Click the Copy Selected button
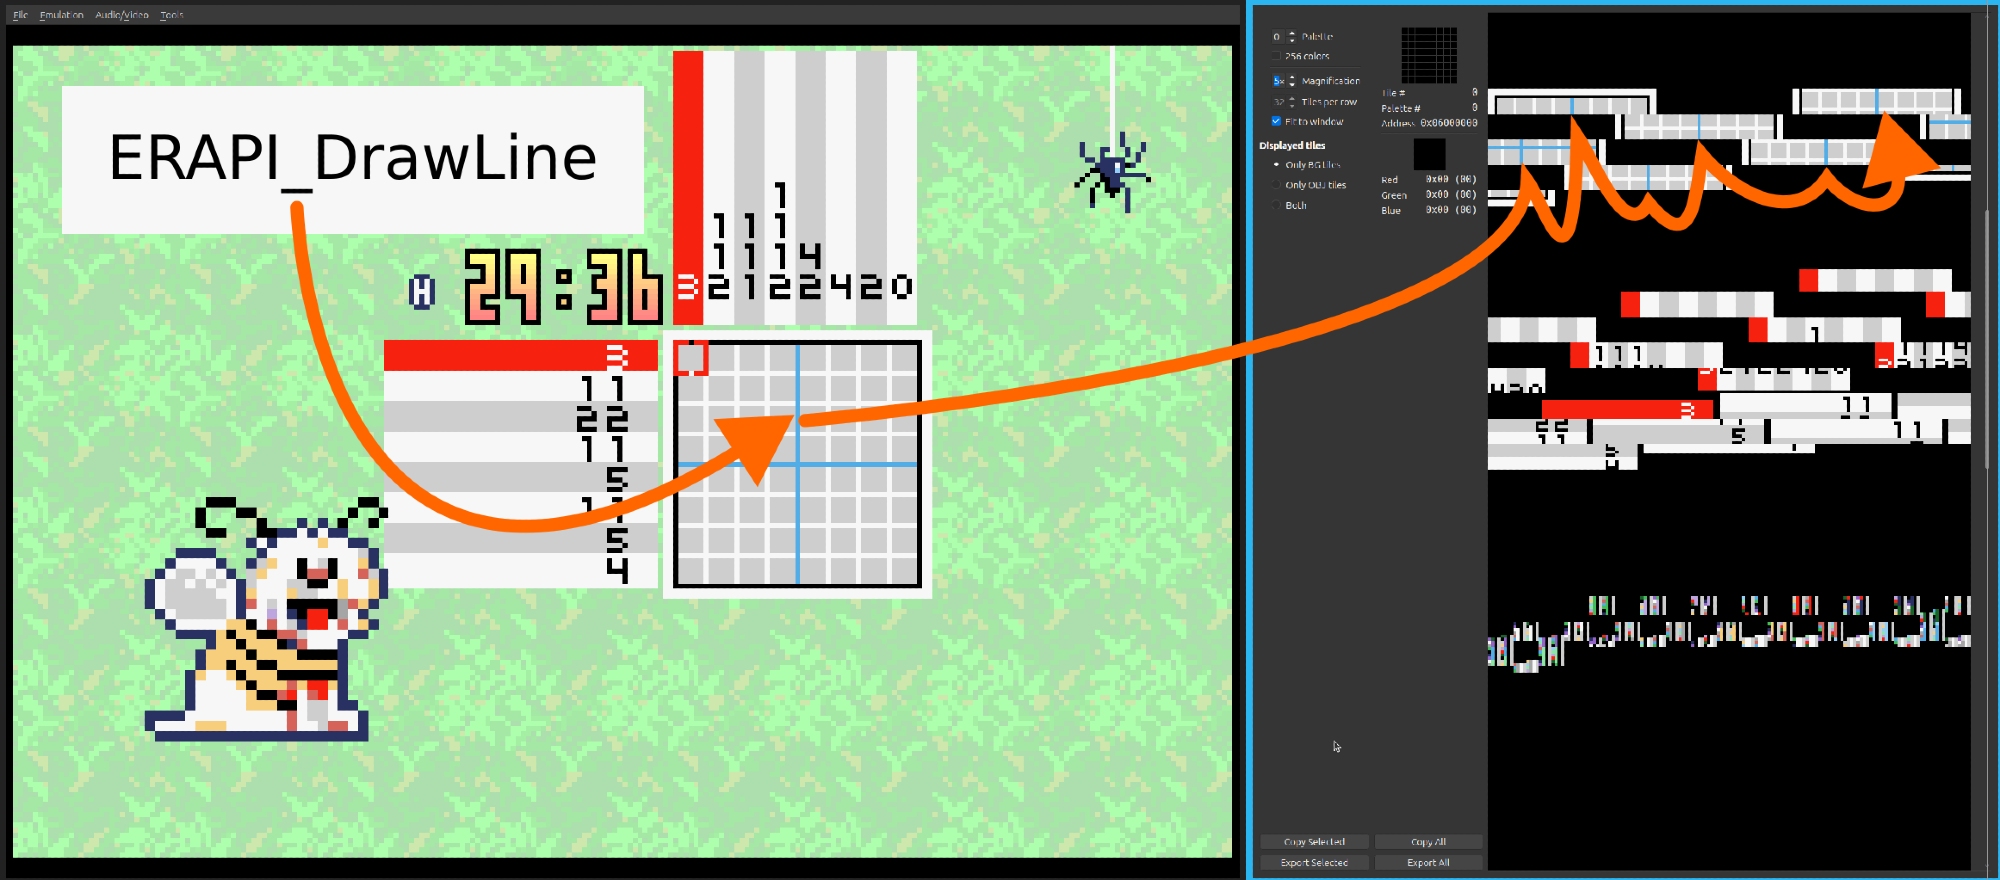Image resolution: width=2000 pixels, height=880 pixels. click(x=1314, y=842)
